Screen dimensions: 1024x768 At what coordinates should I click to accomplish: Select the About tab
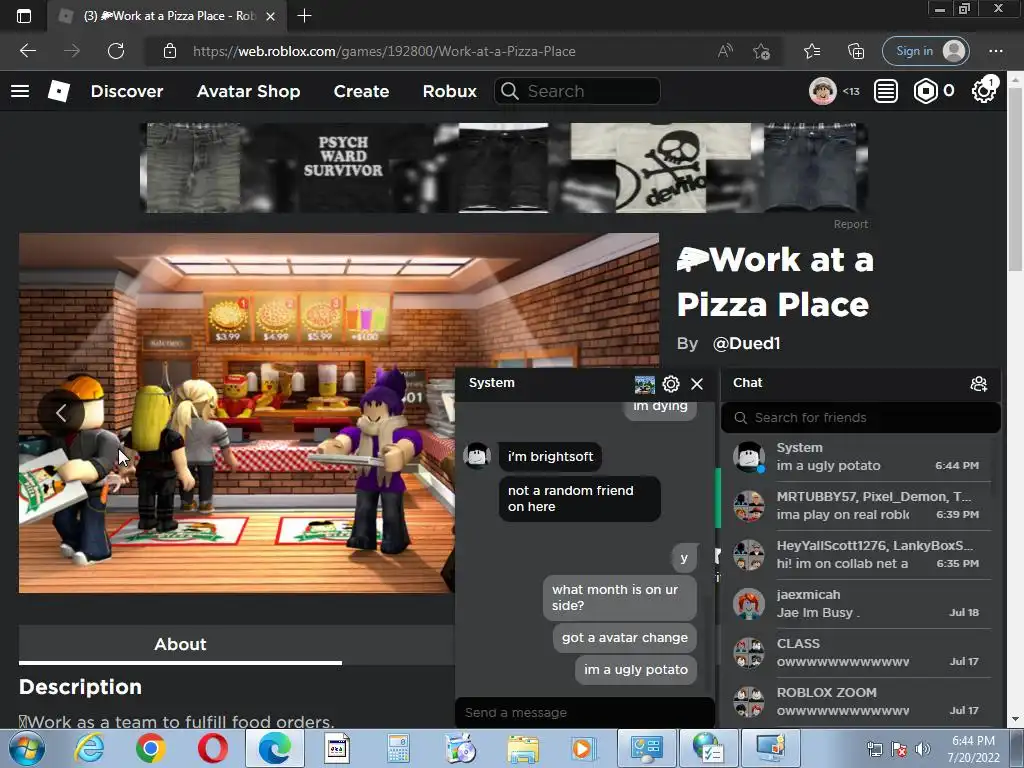point(180,645)
